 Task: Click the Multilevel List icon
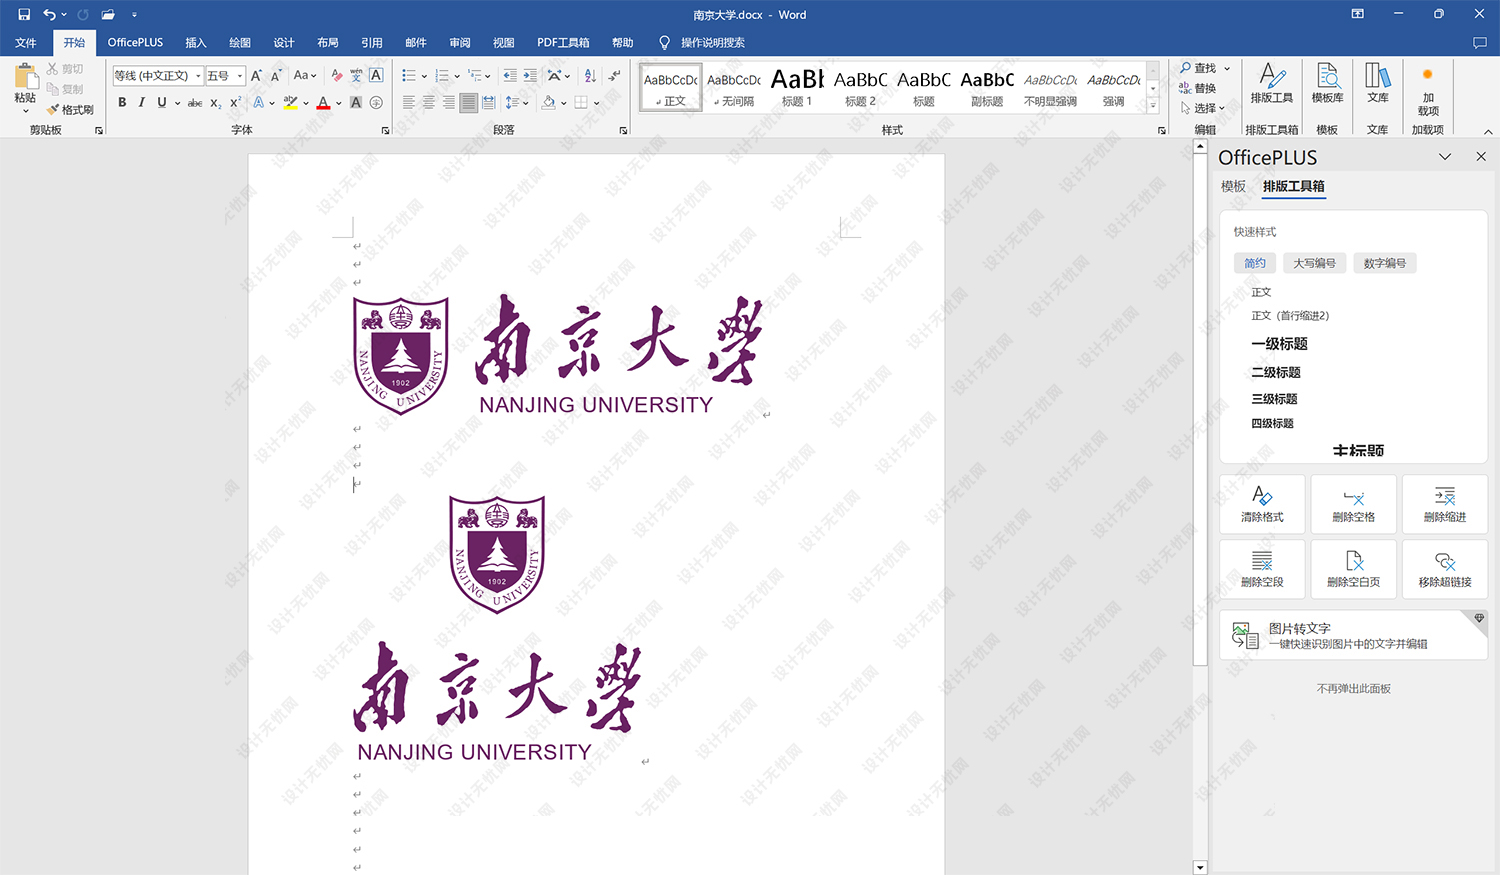(x=475, y=75)
